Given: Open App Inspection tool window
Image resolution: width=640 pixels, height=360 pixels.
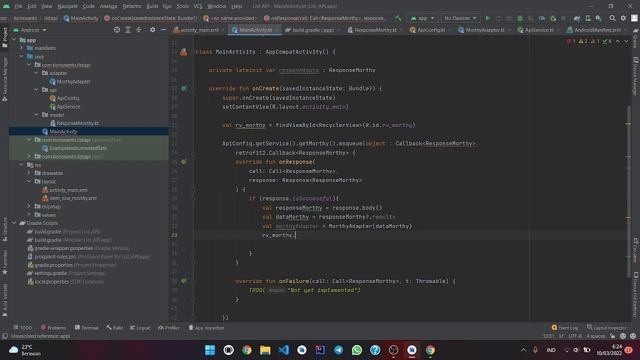Looking at the screenshot, I should 207,327.
